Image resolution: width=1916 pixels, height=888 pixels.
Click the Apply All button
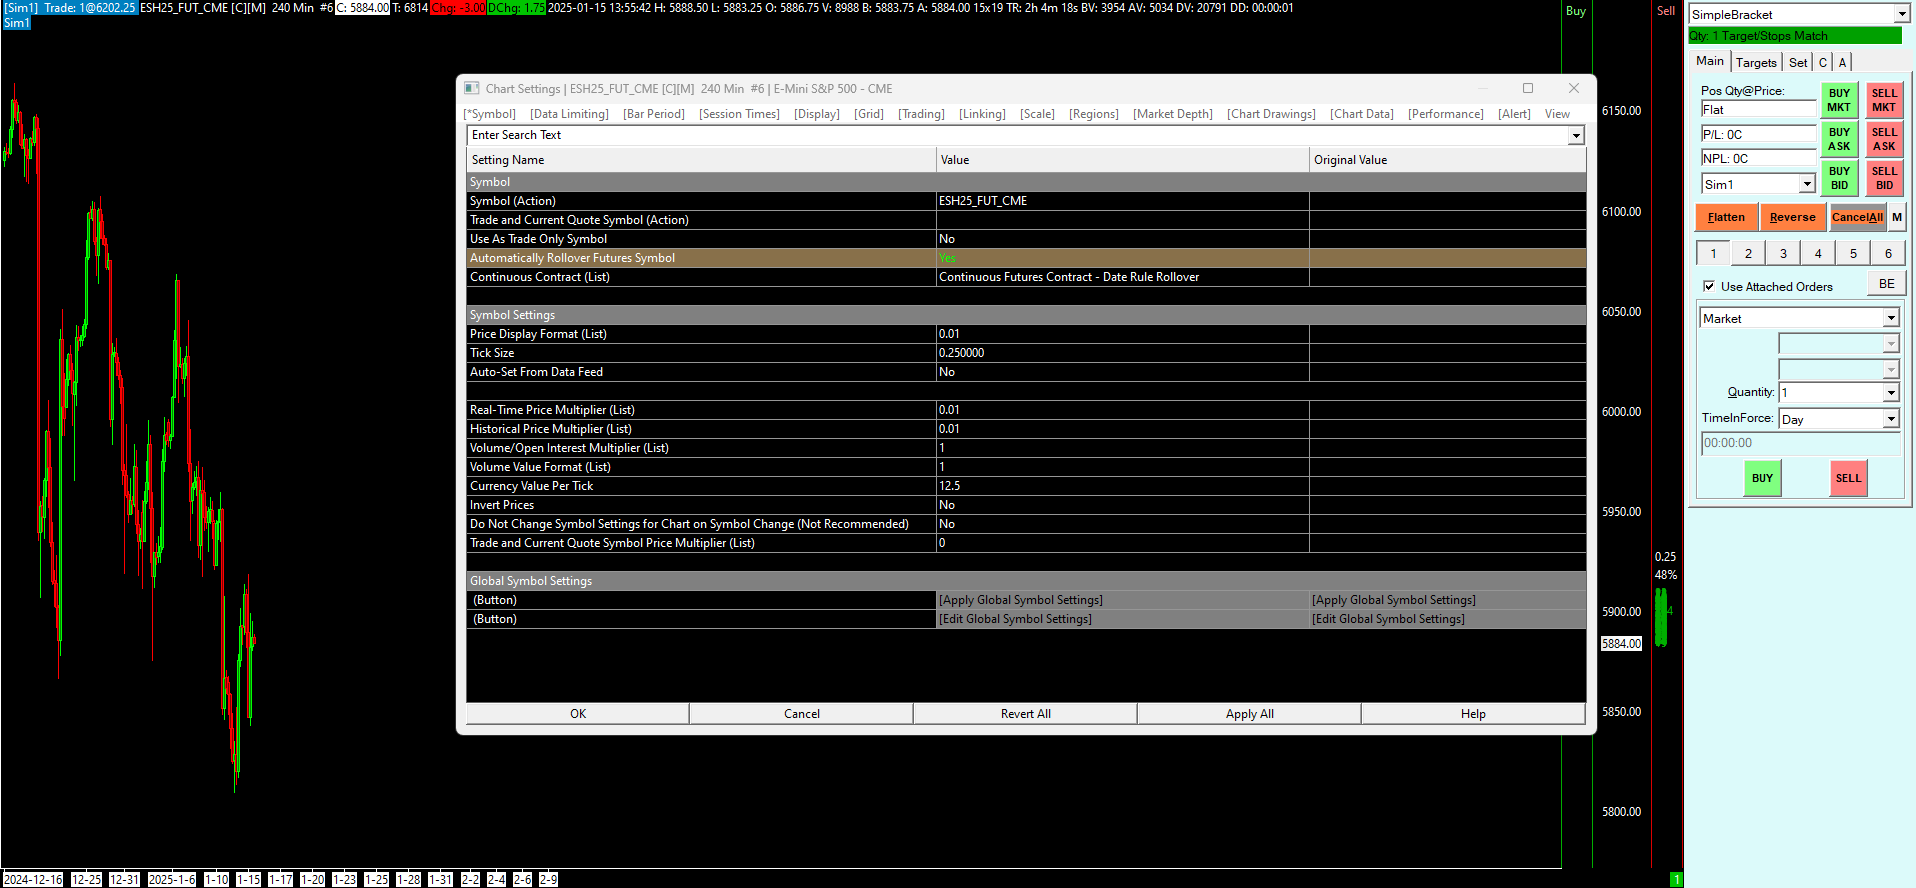point(1250,714)
